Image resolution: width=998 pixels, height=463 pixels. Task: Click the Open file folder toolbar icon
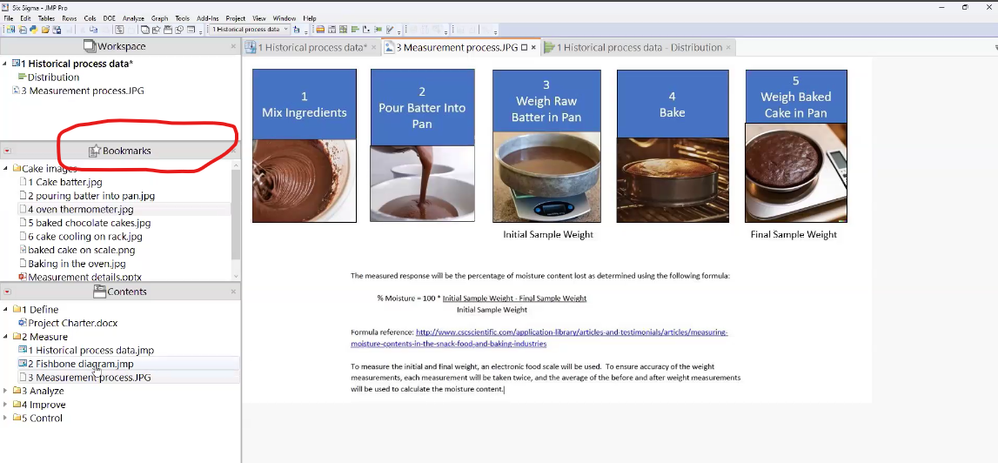coord(45,29)
